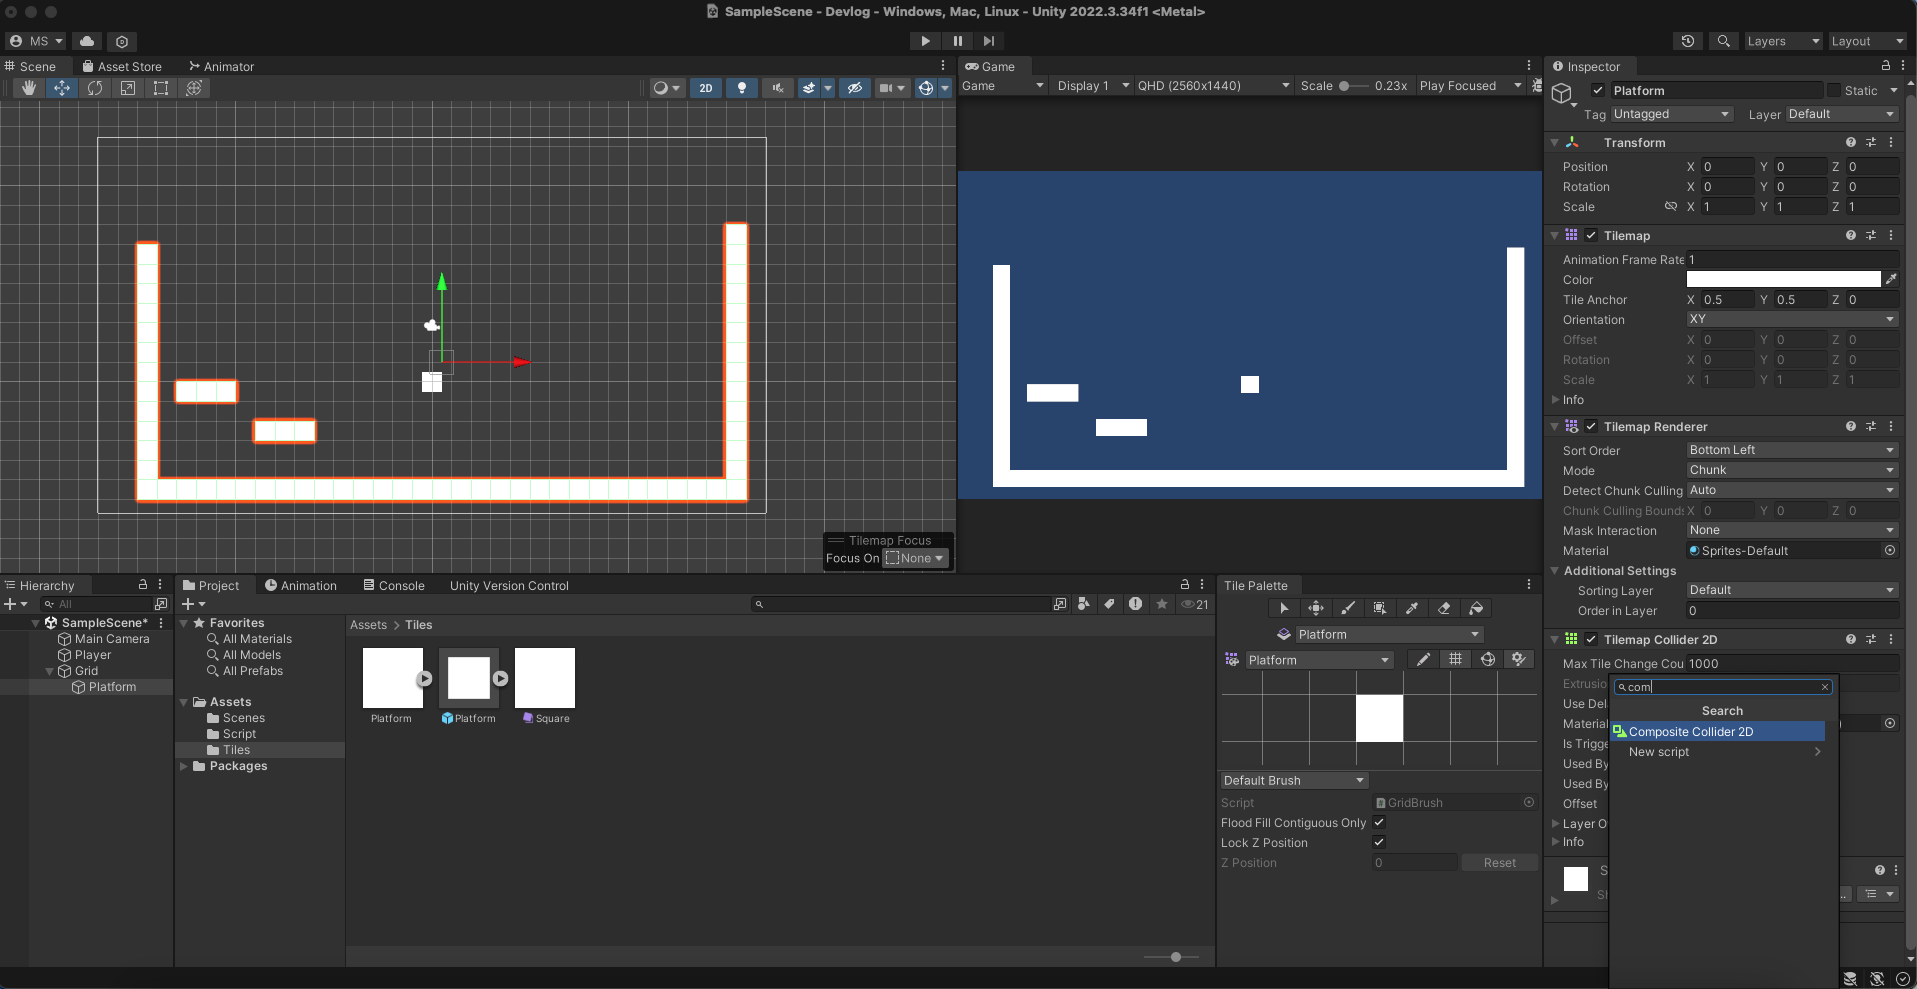Step one frame forward

click(x=989, y=41)
